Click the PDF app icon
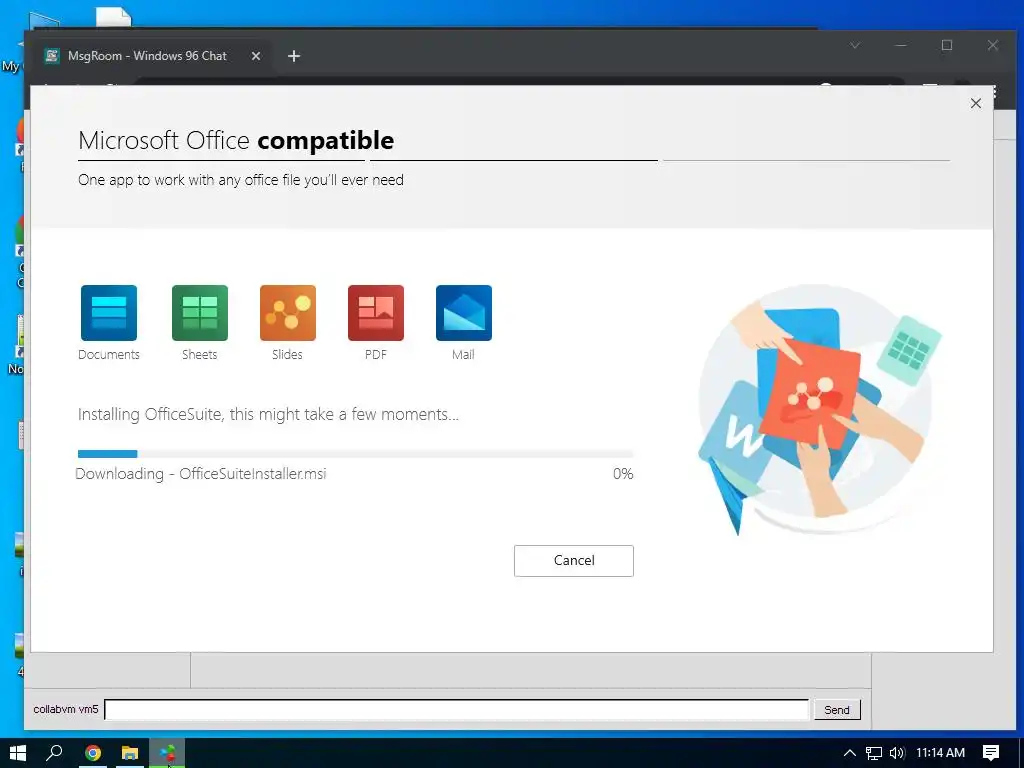This screenshot has height=768, width=1024. 376,313
